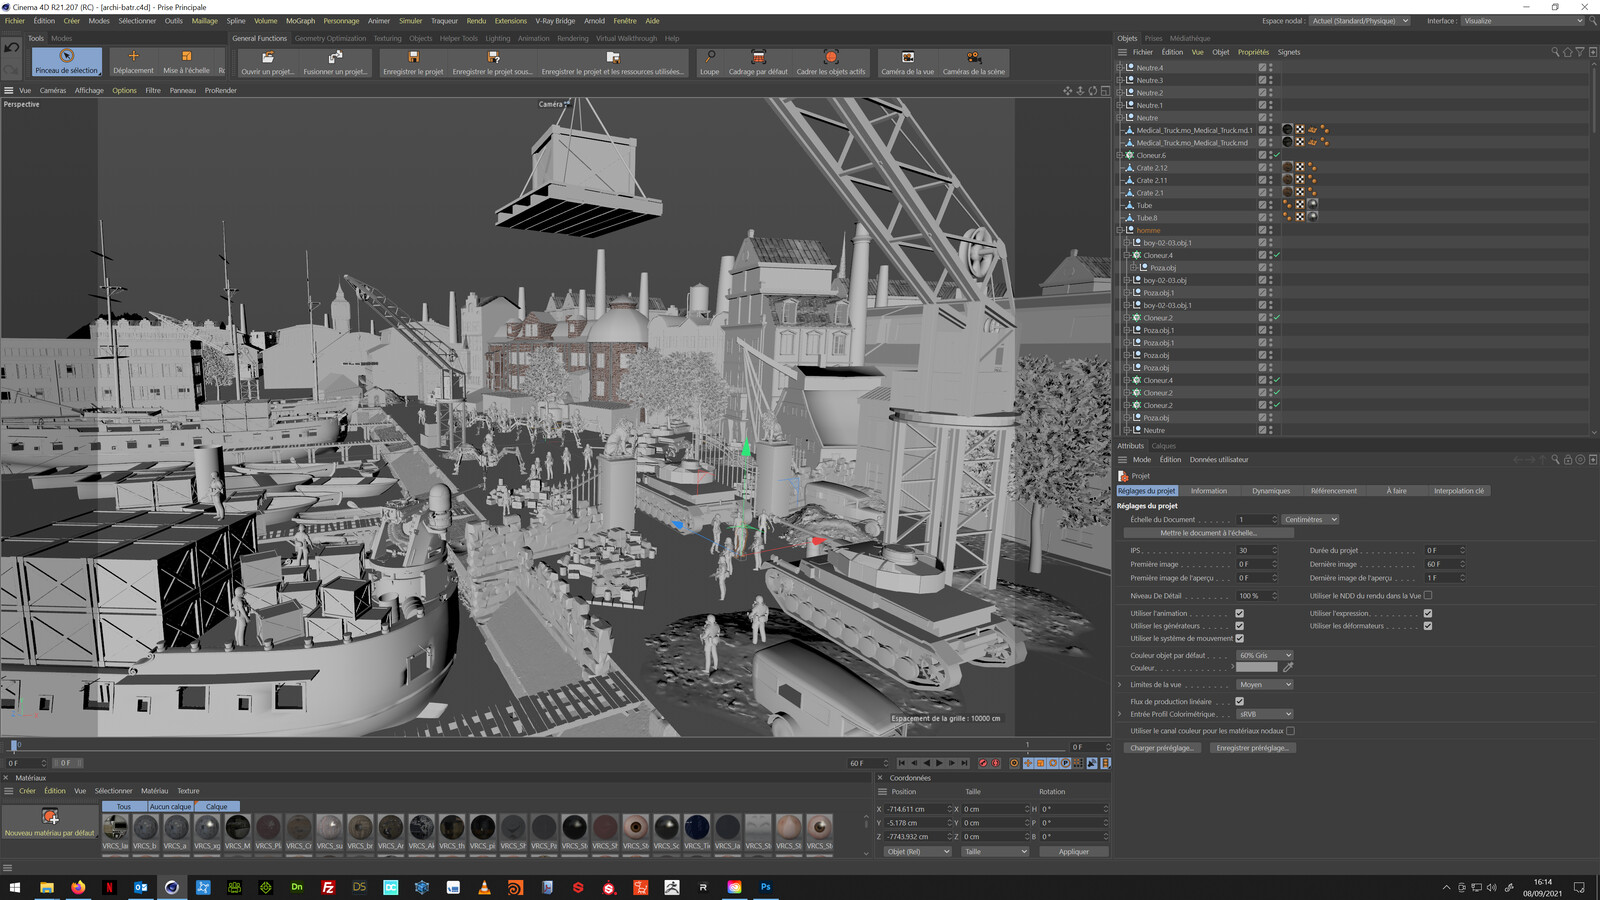Open Caméras de la scène

point(974,62)
